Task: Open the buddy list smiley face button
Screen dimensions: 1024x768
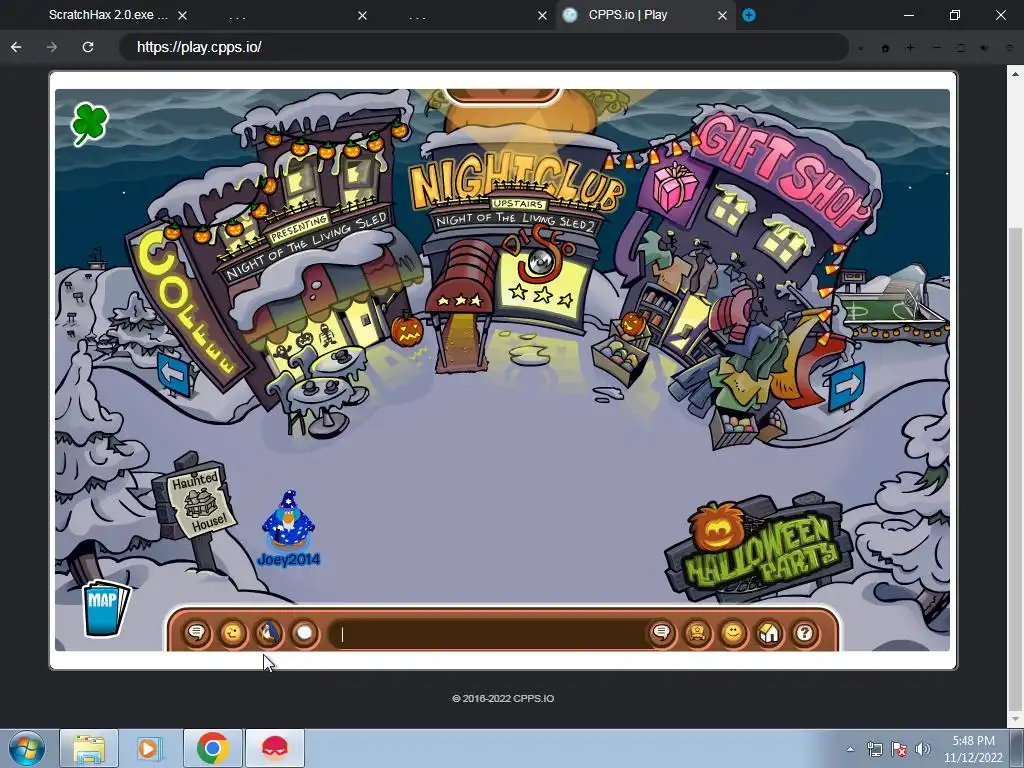Action: tap(733, 632)
